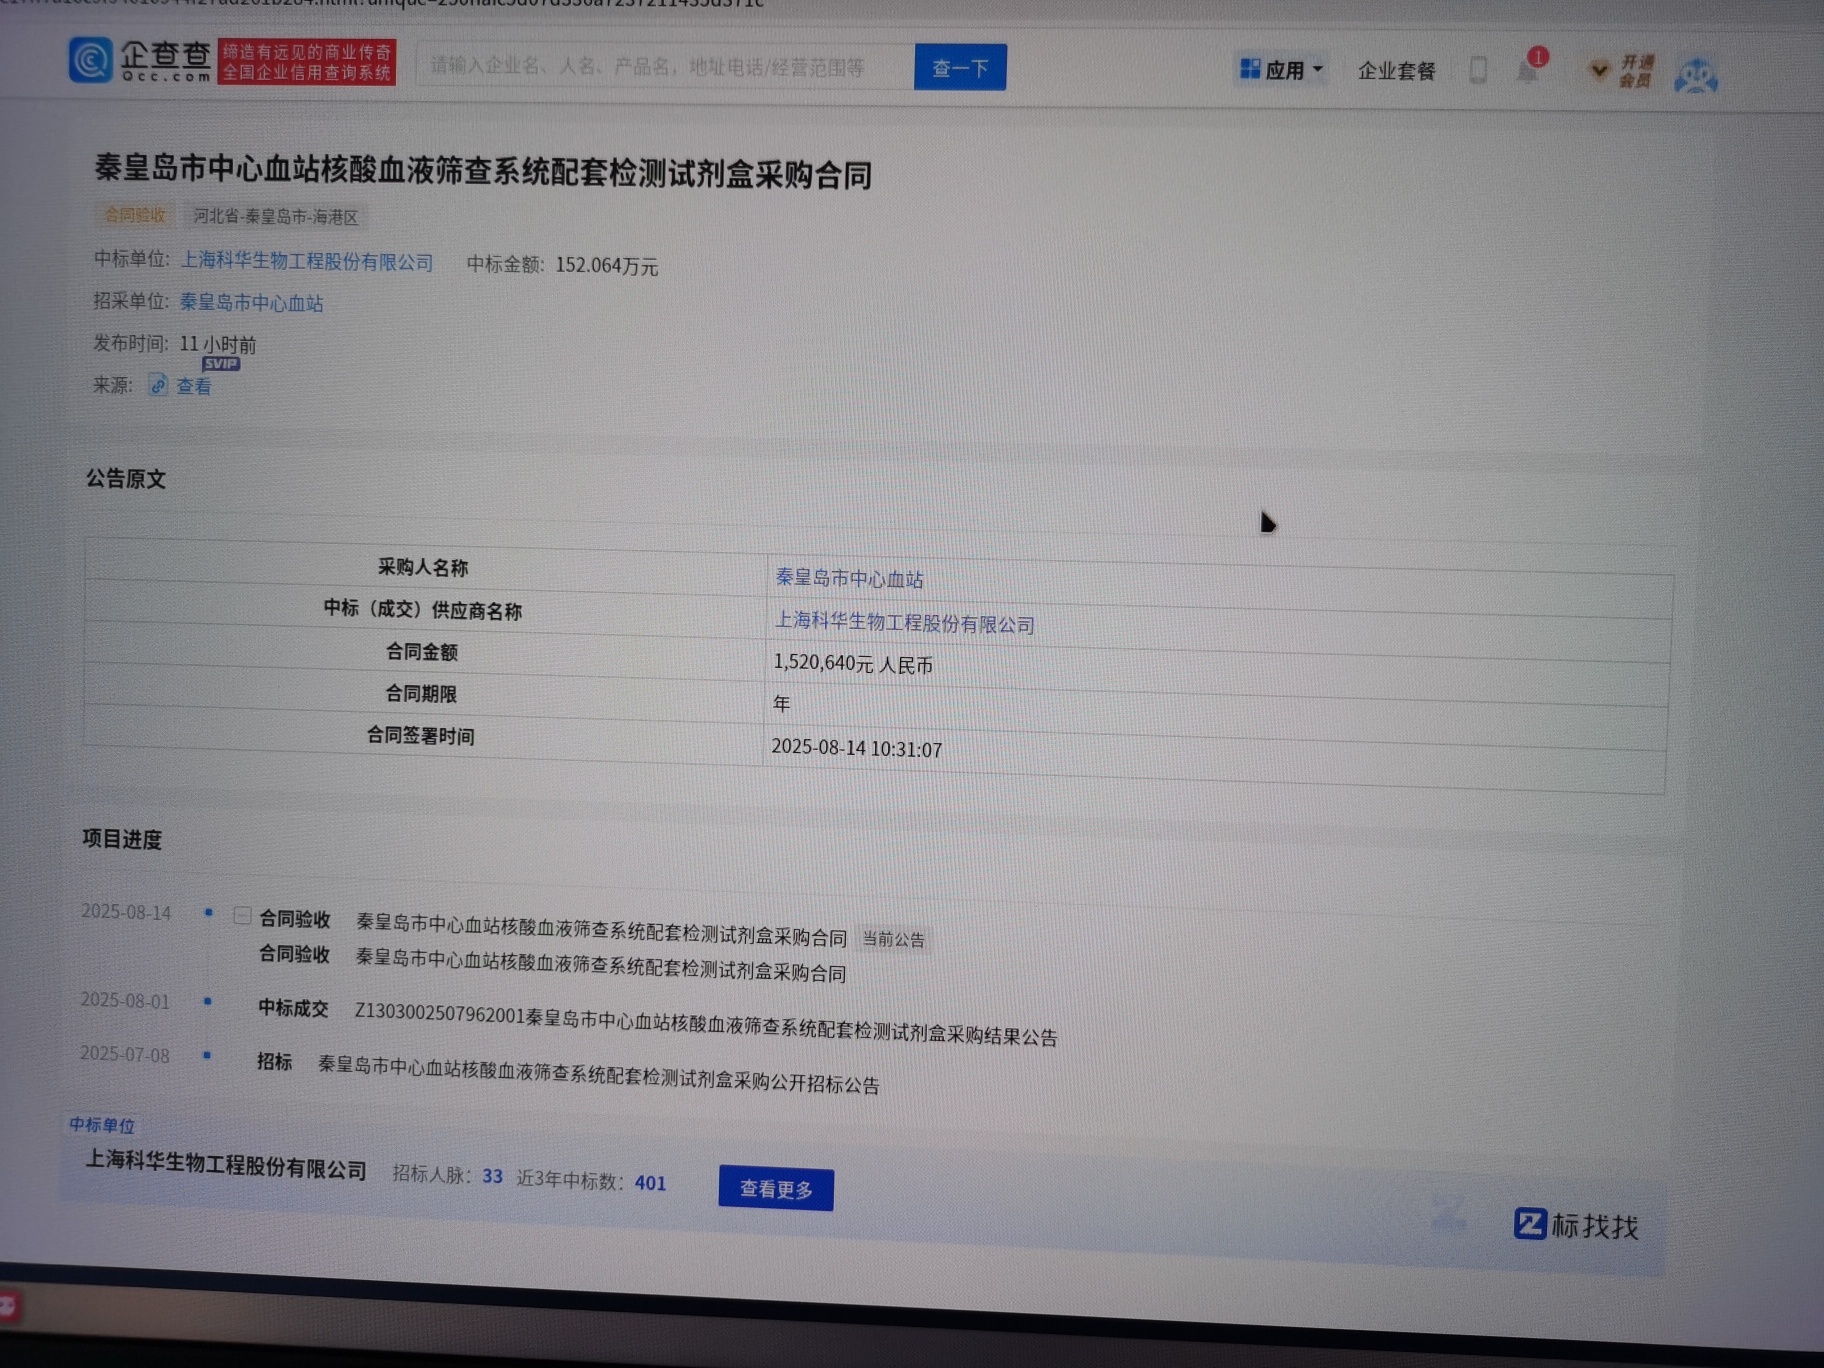Image resolution: width=1824 pixels, height=1368 pixels.
Task: Click 上海科华生物工程股份有限公司 in bottom bar
Action: pos(226,1164)
